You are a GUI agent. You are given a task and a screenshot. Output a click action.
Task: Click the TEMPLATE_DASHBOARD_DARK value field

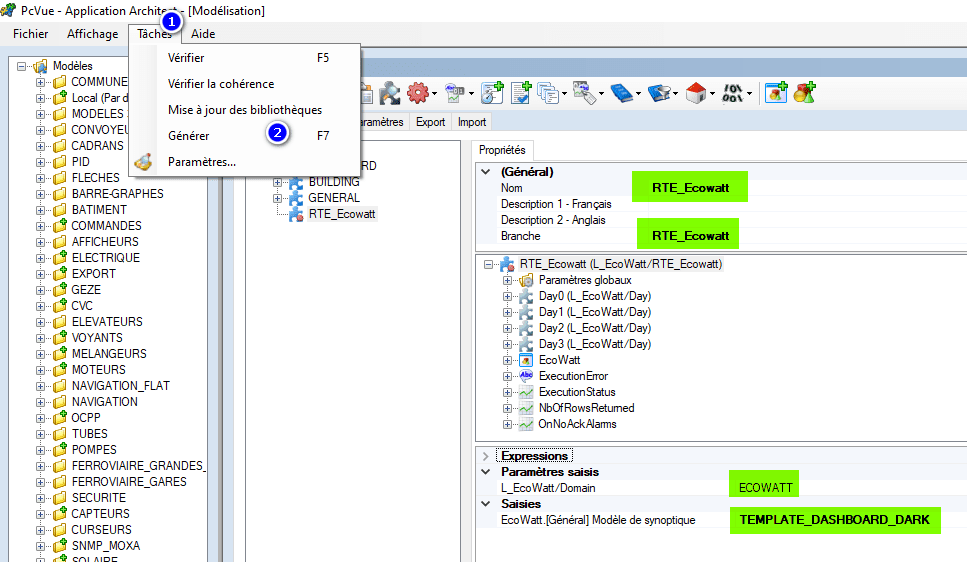(x=835, y=521)
